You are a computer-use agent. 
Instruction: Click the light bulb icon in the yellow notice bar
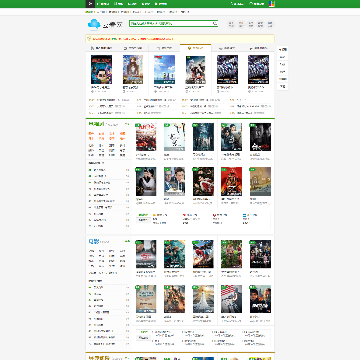(x=89, y=39)
